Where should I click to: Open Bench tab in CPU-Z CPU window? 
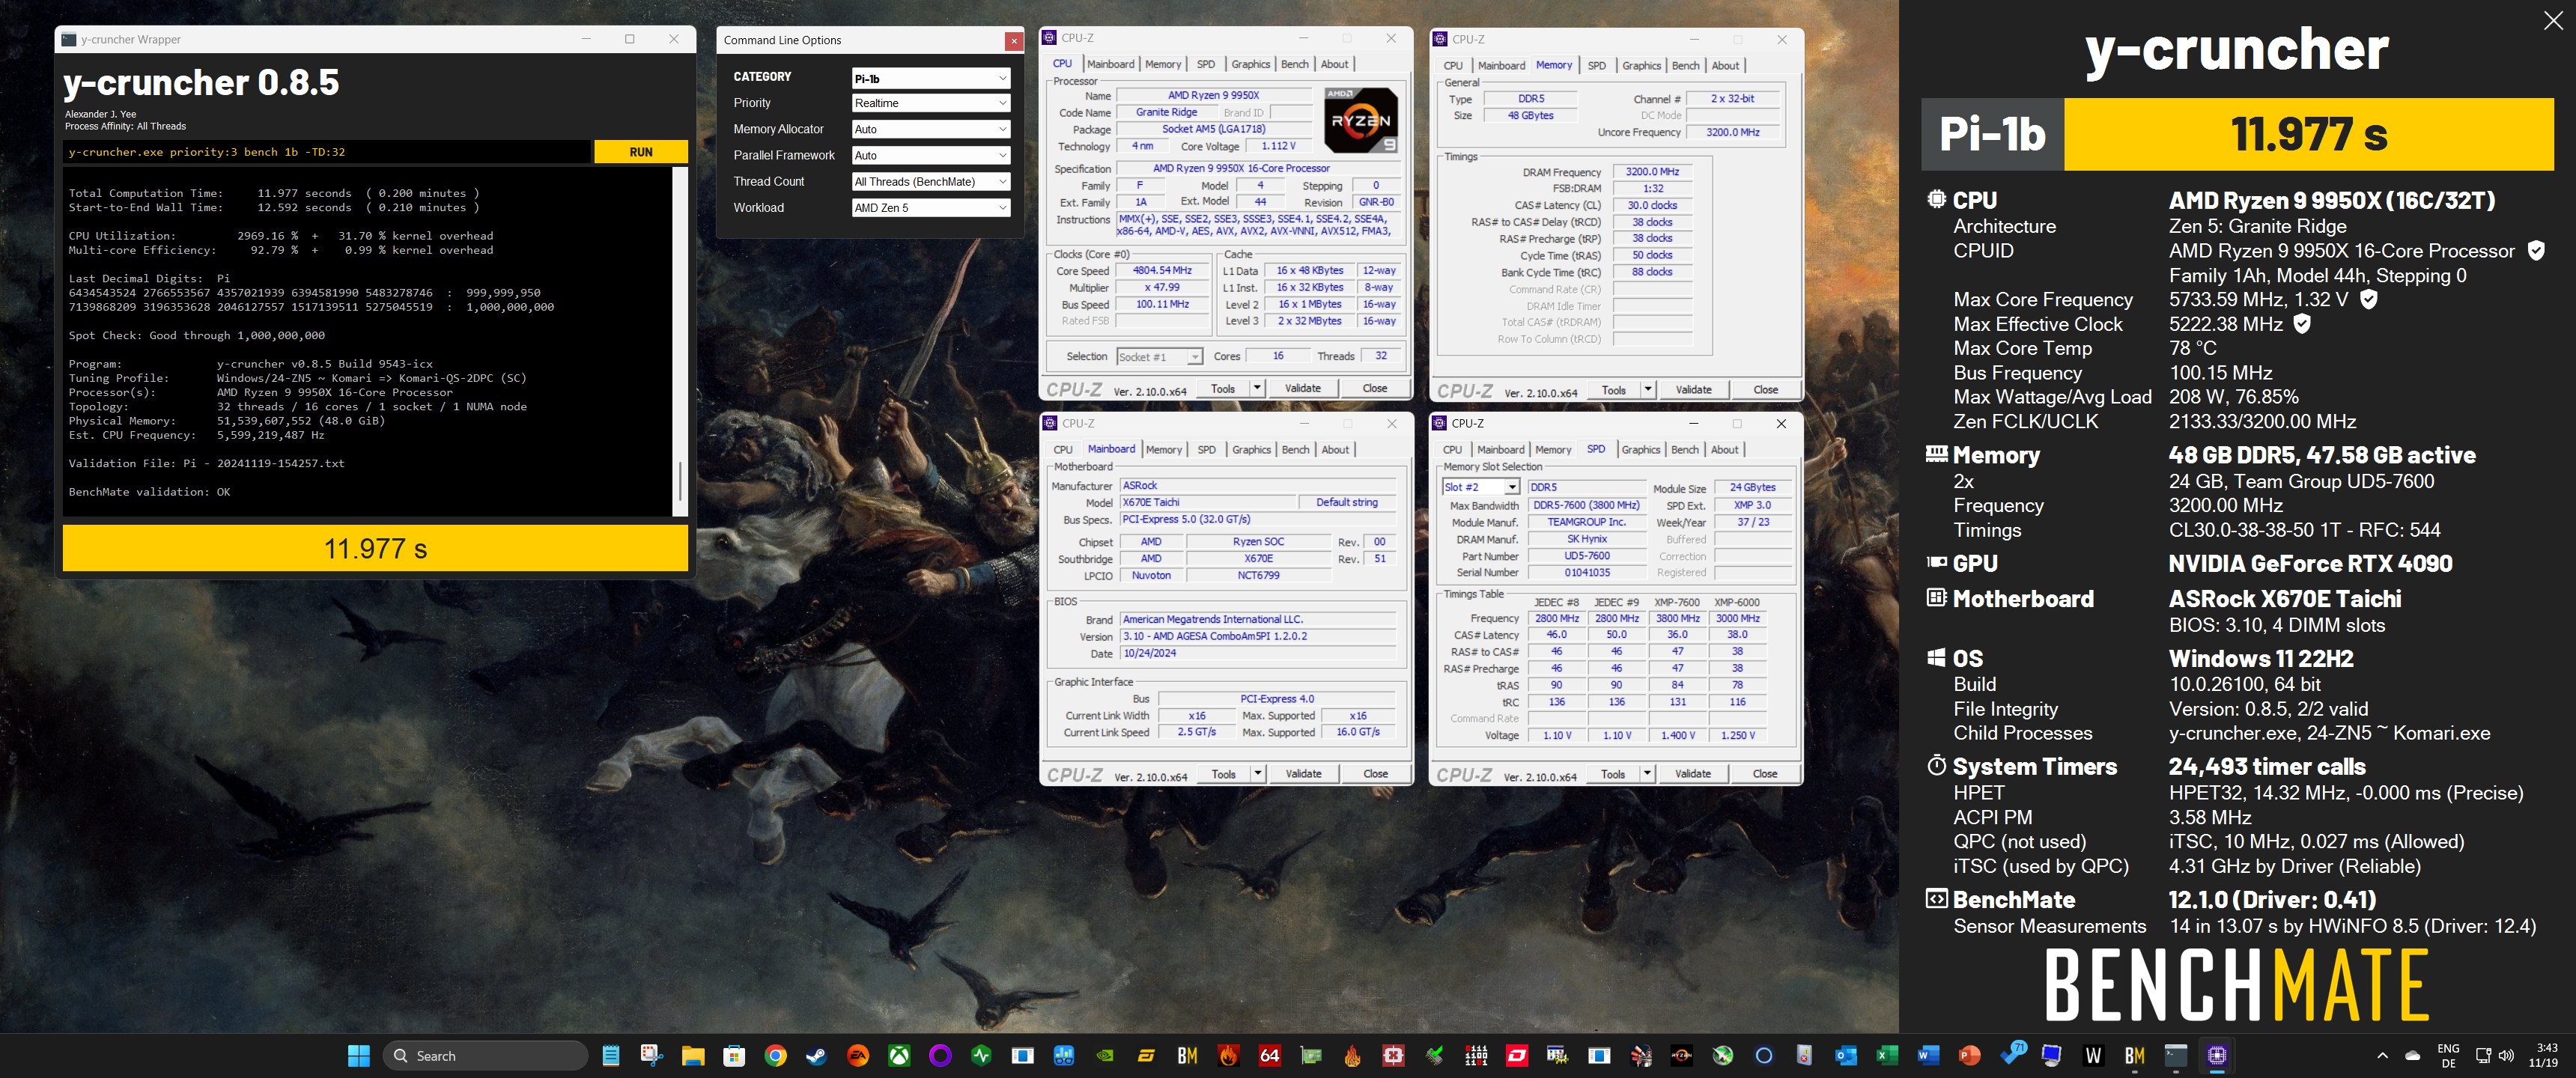tap(1294, 64)
